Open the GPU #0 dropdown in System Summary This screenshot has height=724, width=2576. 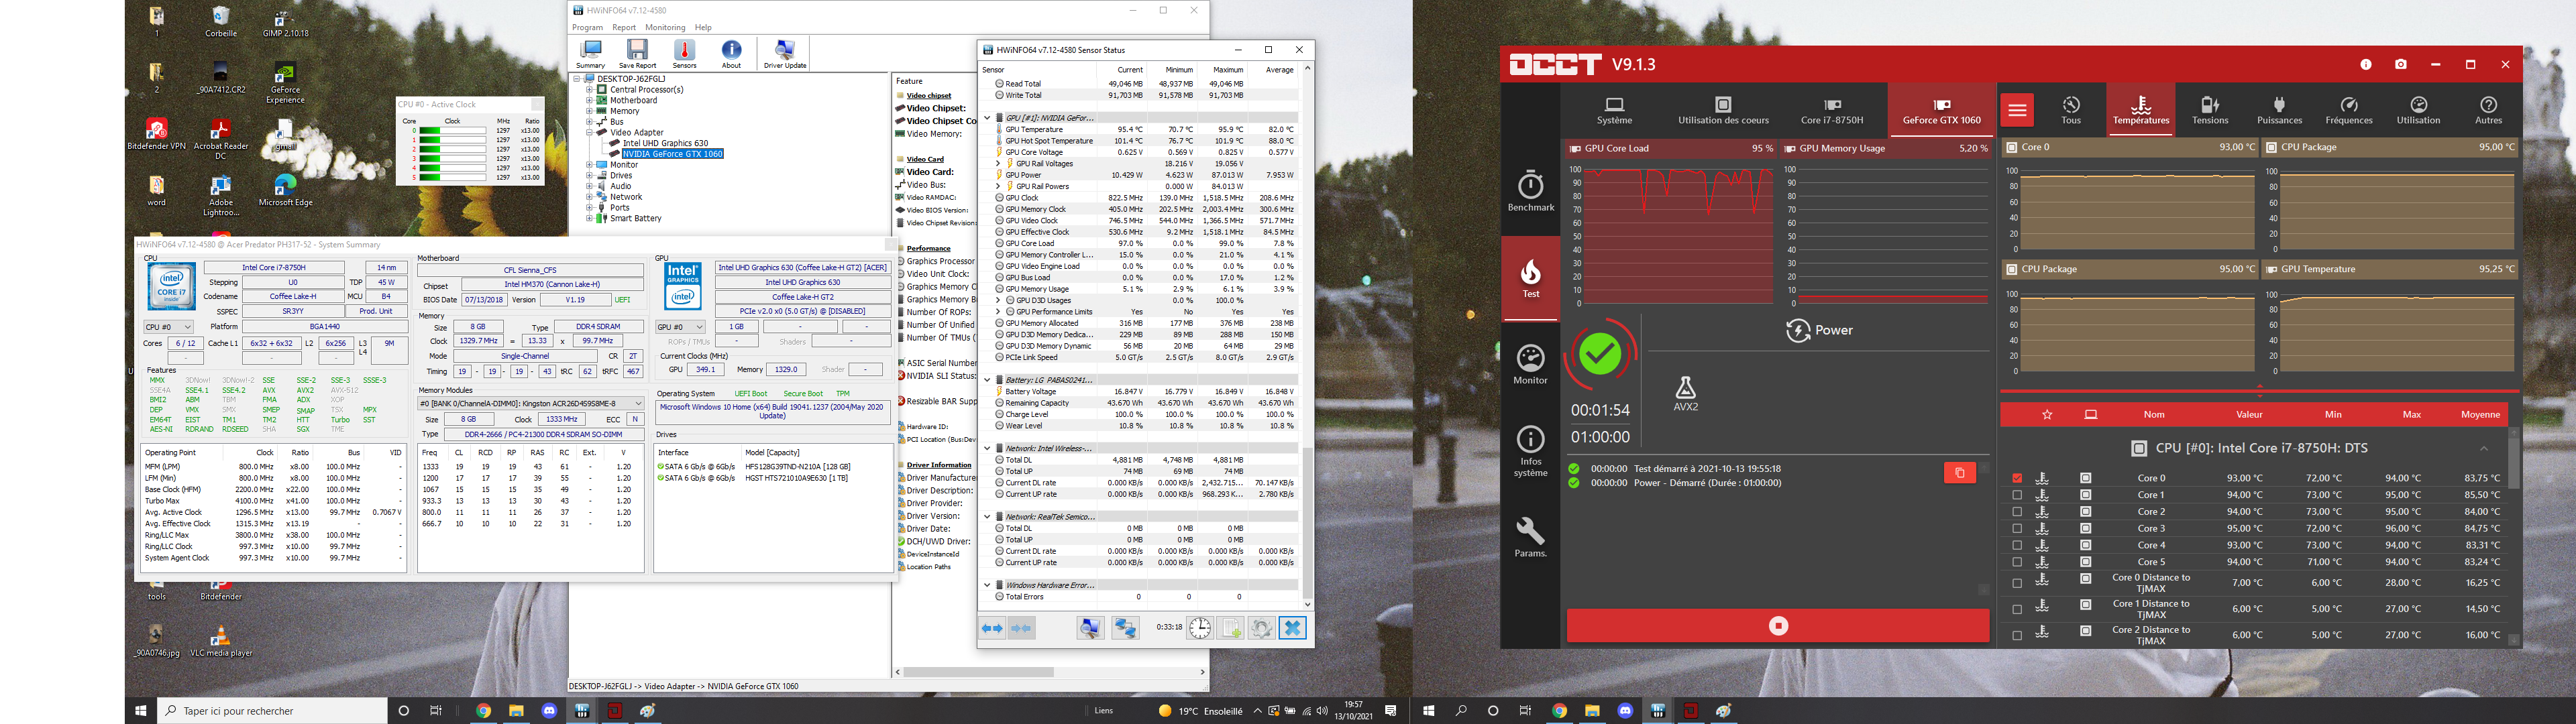(681, 327)
